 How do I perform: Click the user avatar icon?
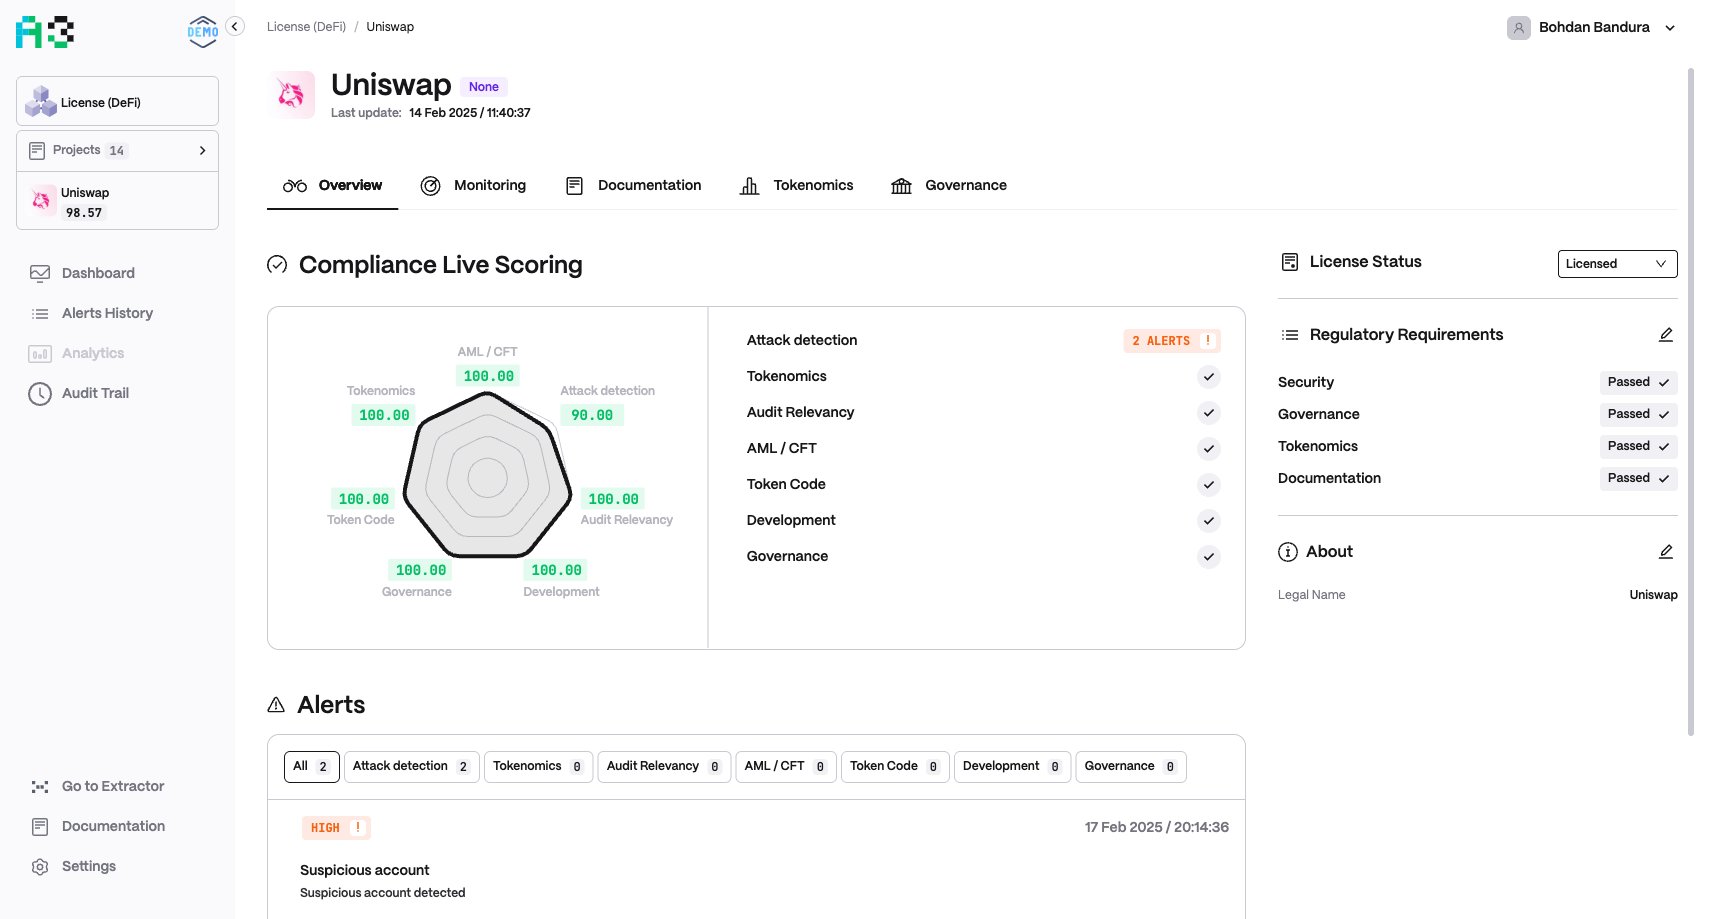click(x=1518, y=28)
